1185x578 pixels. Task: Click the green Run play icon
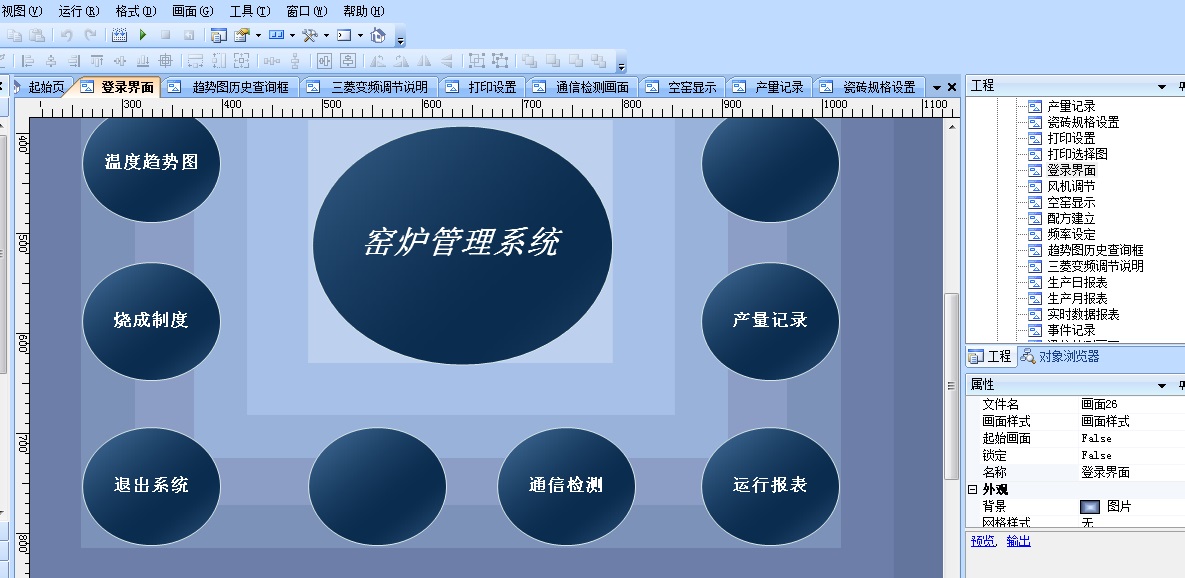tap(143, 35)
